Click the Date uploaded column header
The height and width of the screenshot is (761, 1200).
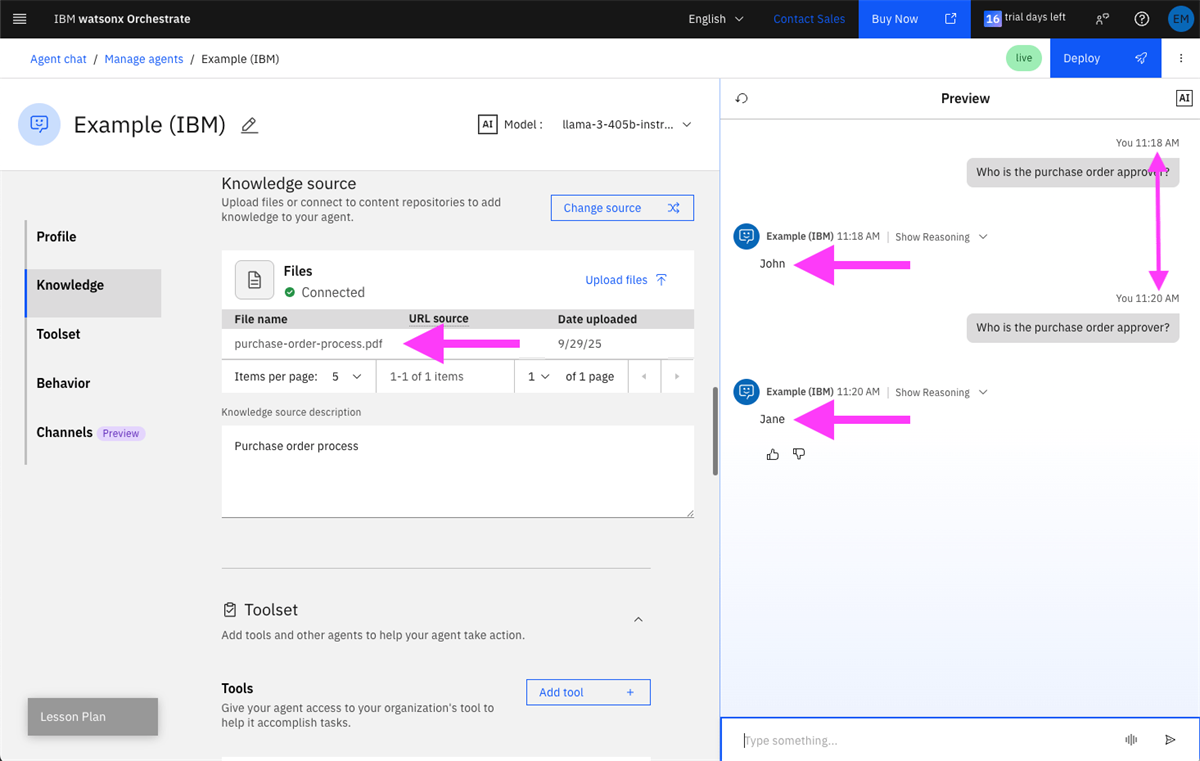tap(597, 319)
